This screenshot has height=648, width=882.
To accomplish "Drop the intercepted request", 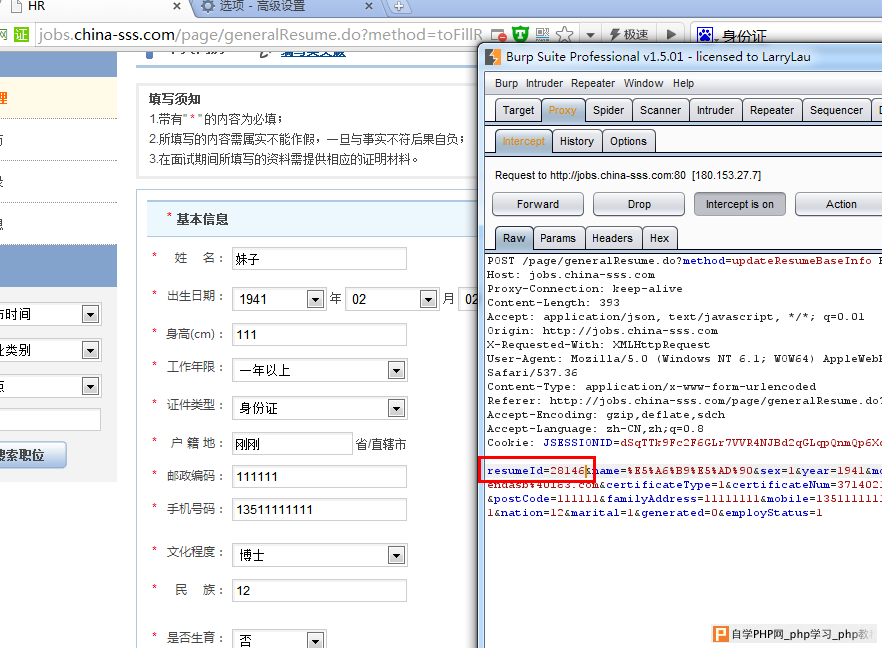I will point(639,204).
